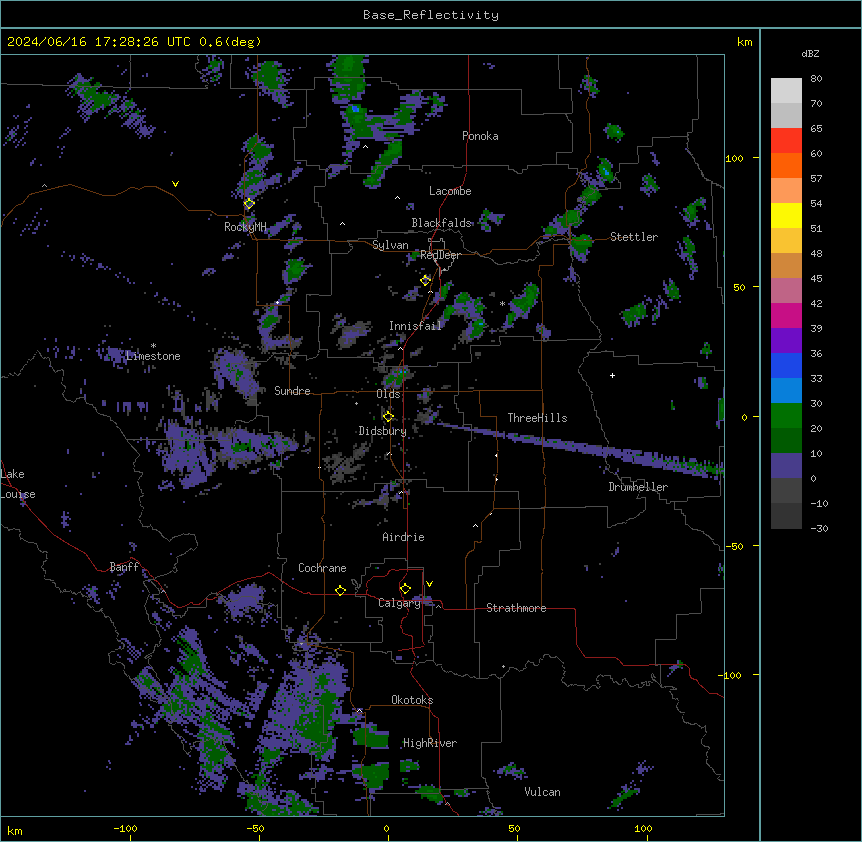This screenshot has width=862, height=842.
Task: Click the RockyMH label
Action: 245,227
